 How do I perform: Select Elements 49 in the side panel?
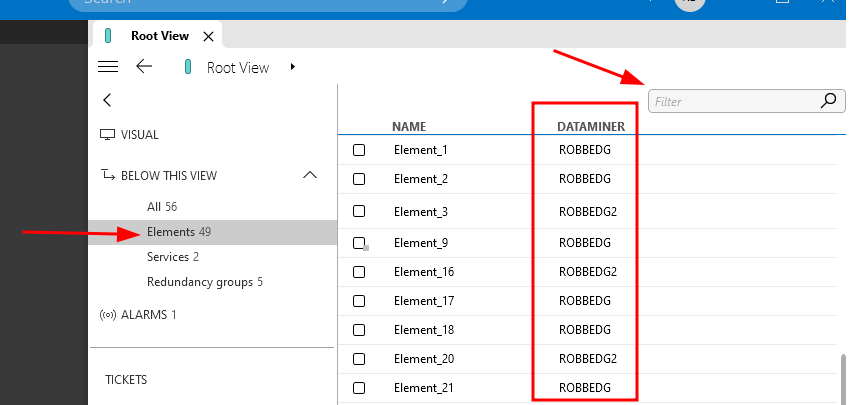212,232
